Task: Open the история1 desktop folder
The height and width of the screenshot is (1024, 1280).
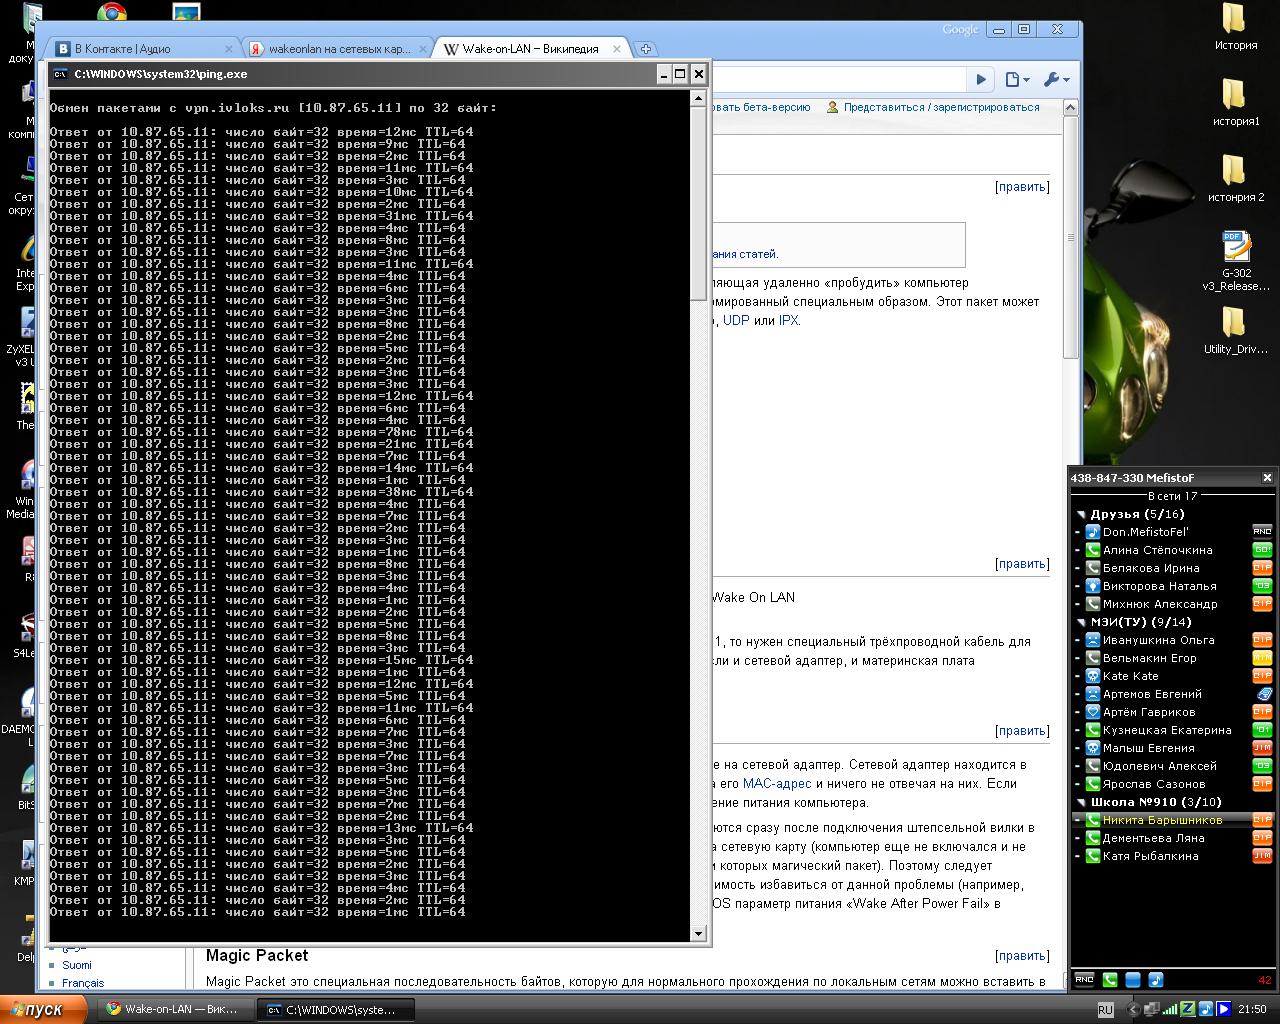Action: [1235, 102]
